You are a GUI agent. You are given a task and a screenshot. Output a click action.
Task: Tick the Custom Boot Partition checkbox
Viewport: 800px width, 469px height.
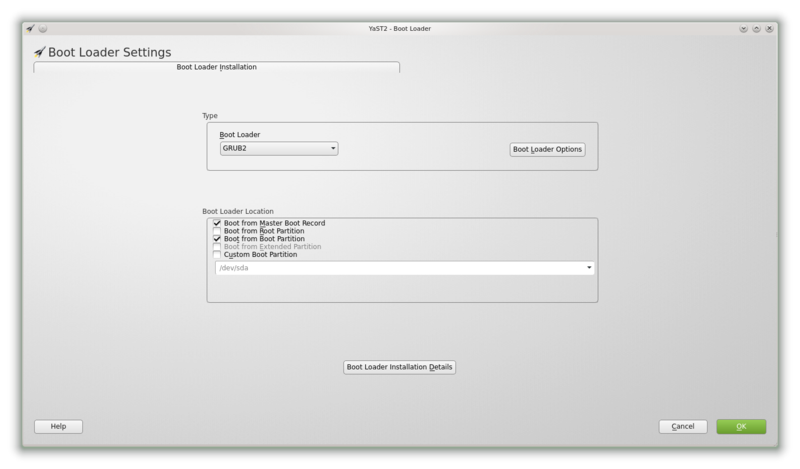[x=217, y=255]
